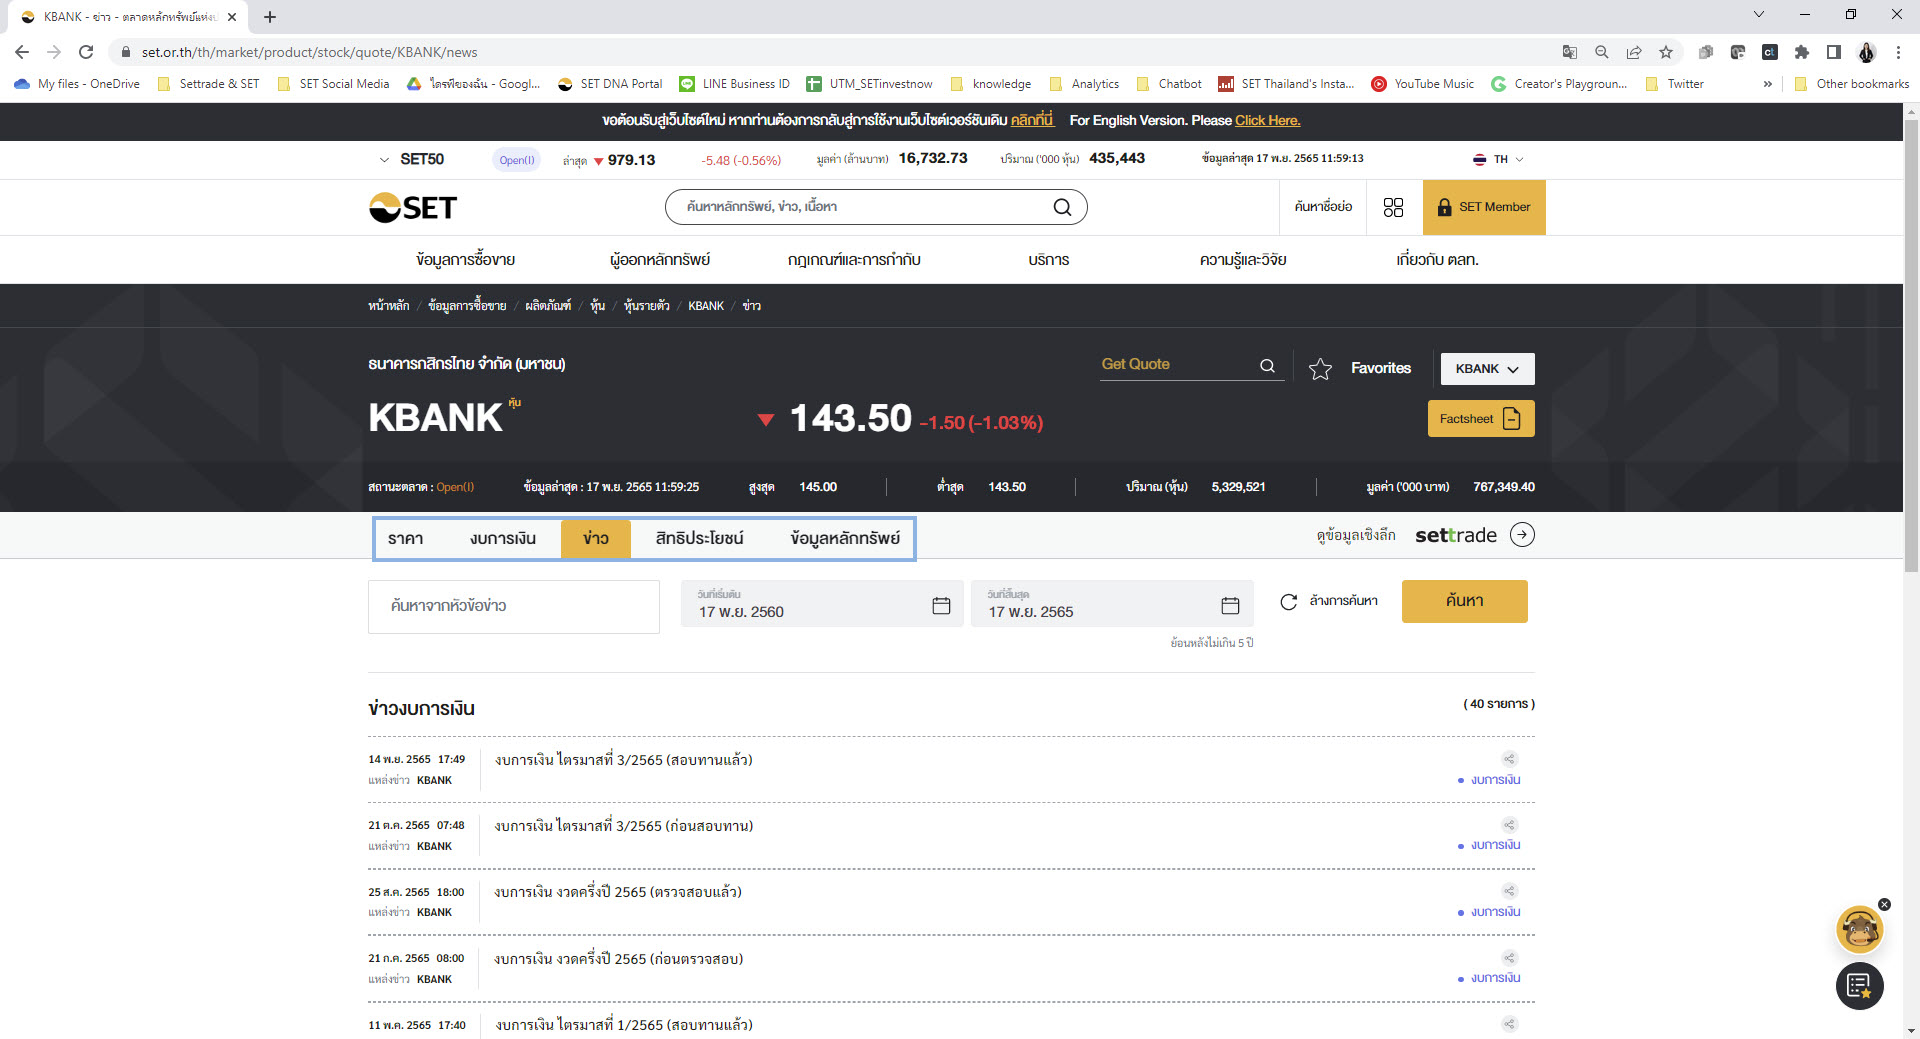Viewport: 1920px width, 1039px height.
Task: Click the settrade circled arrow icon
Action: click(x=1522, y=535)
